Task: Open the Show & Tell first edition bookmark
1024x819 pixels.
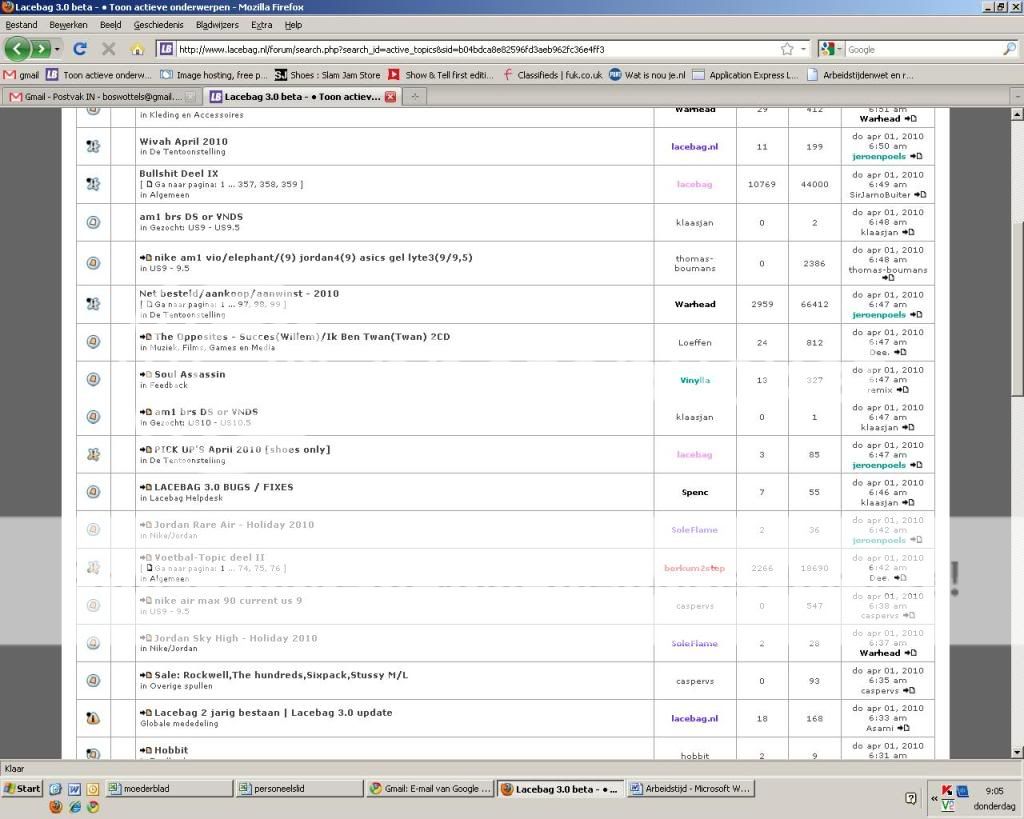Action: point(441,75)
